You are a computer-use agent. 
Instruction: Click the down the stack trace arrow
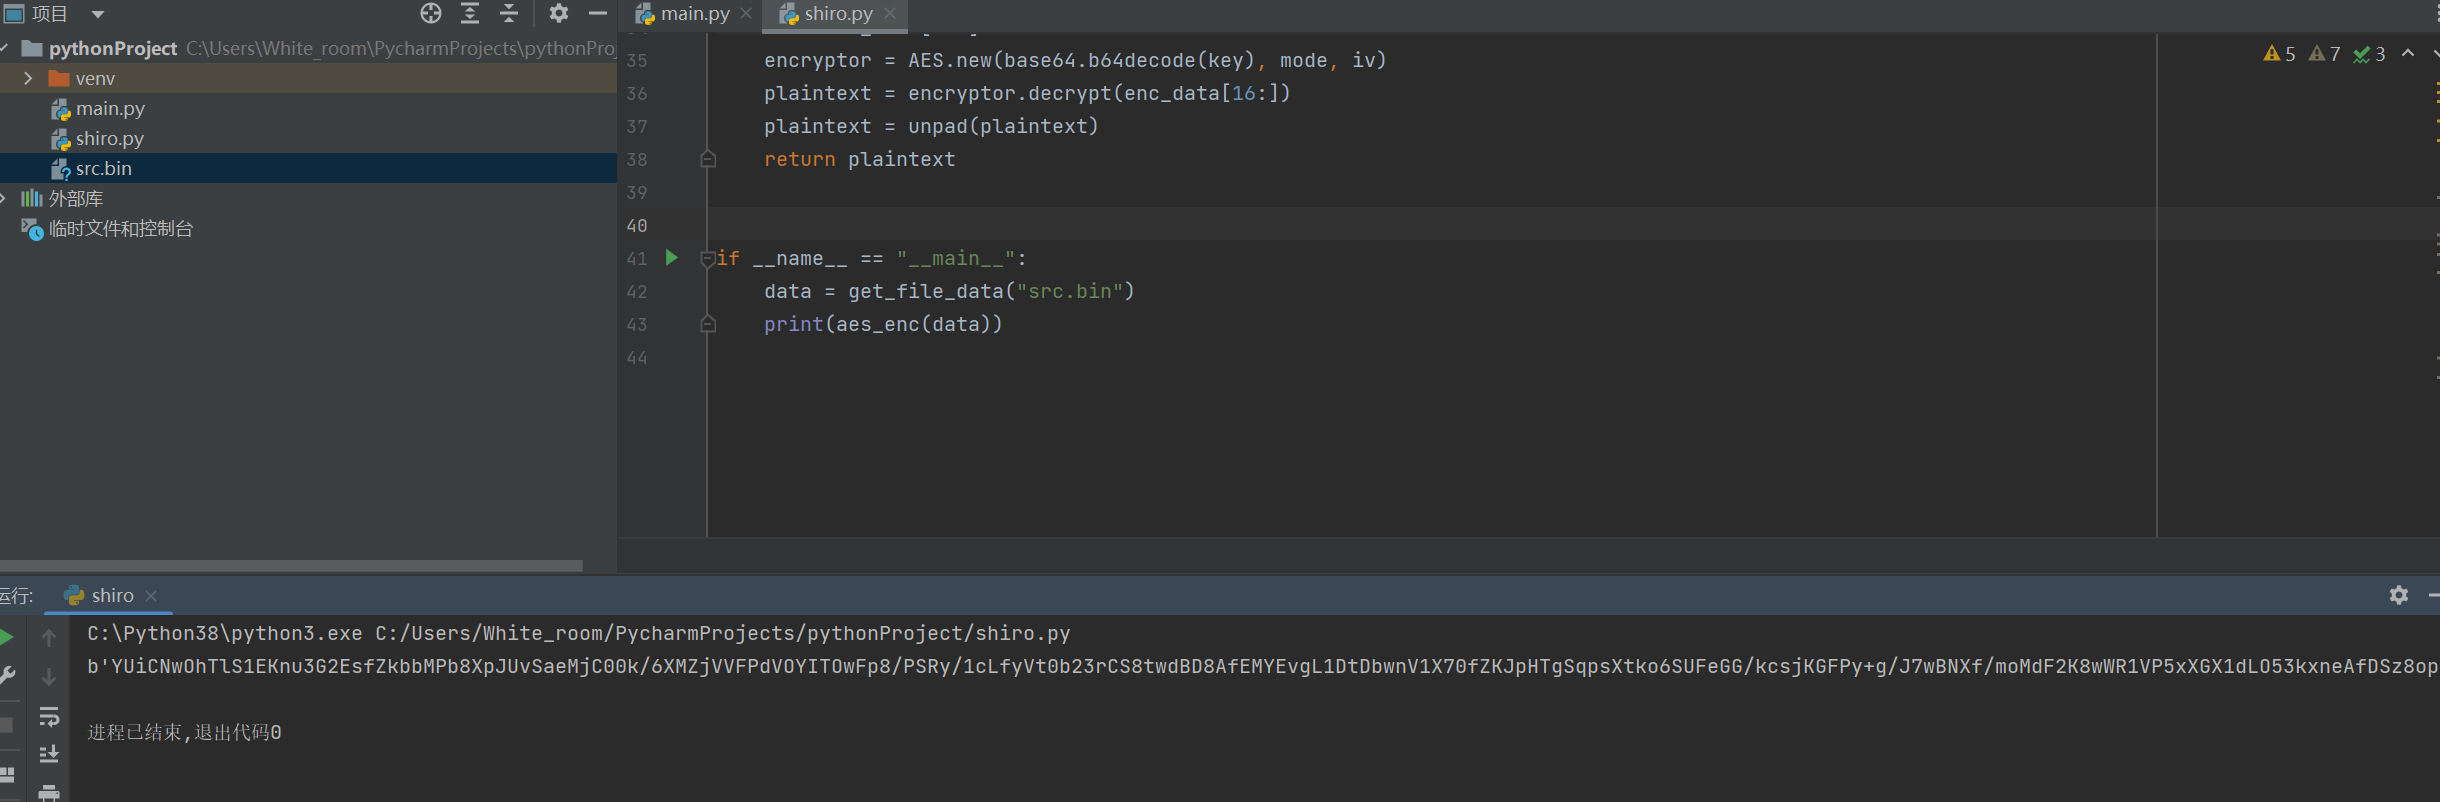pyautogui.click(x=49, y=677)
